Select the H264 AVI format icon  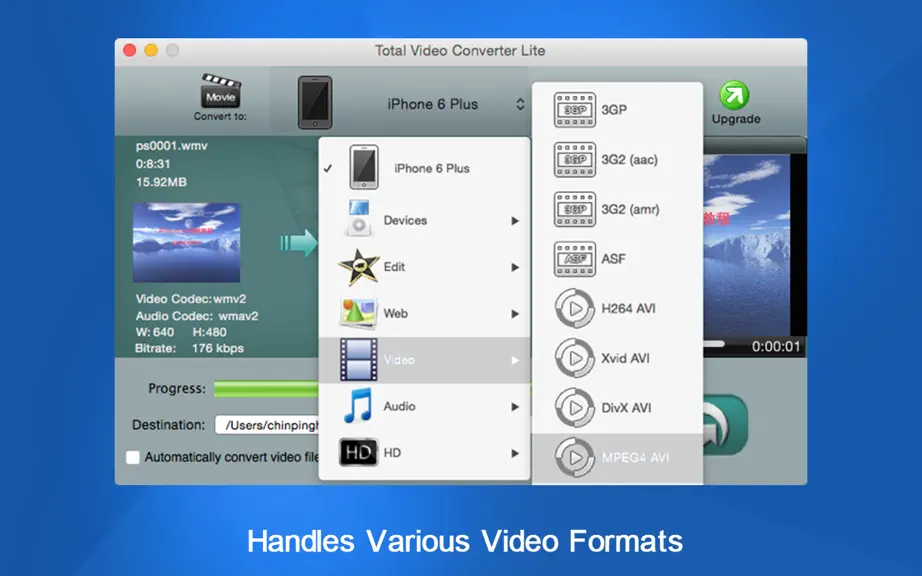point(574,309)
